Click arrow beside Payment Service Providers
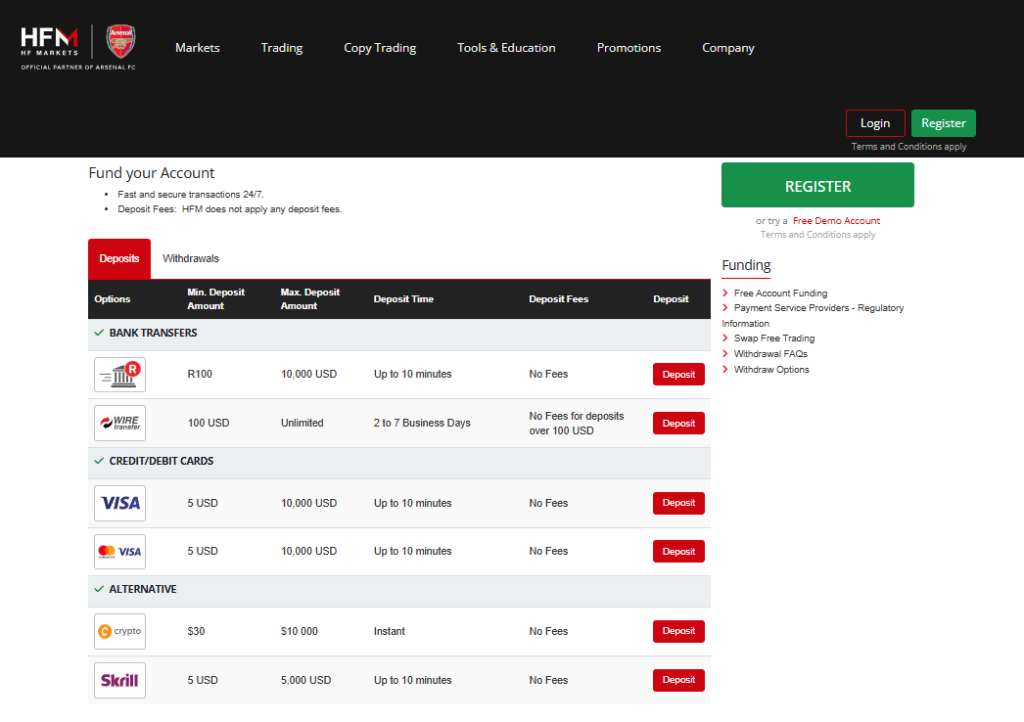Screen dimensions: 1024x722 click(725, 307)
